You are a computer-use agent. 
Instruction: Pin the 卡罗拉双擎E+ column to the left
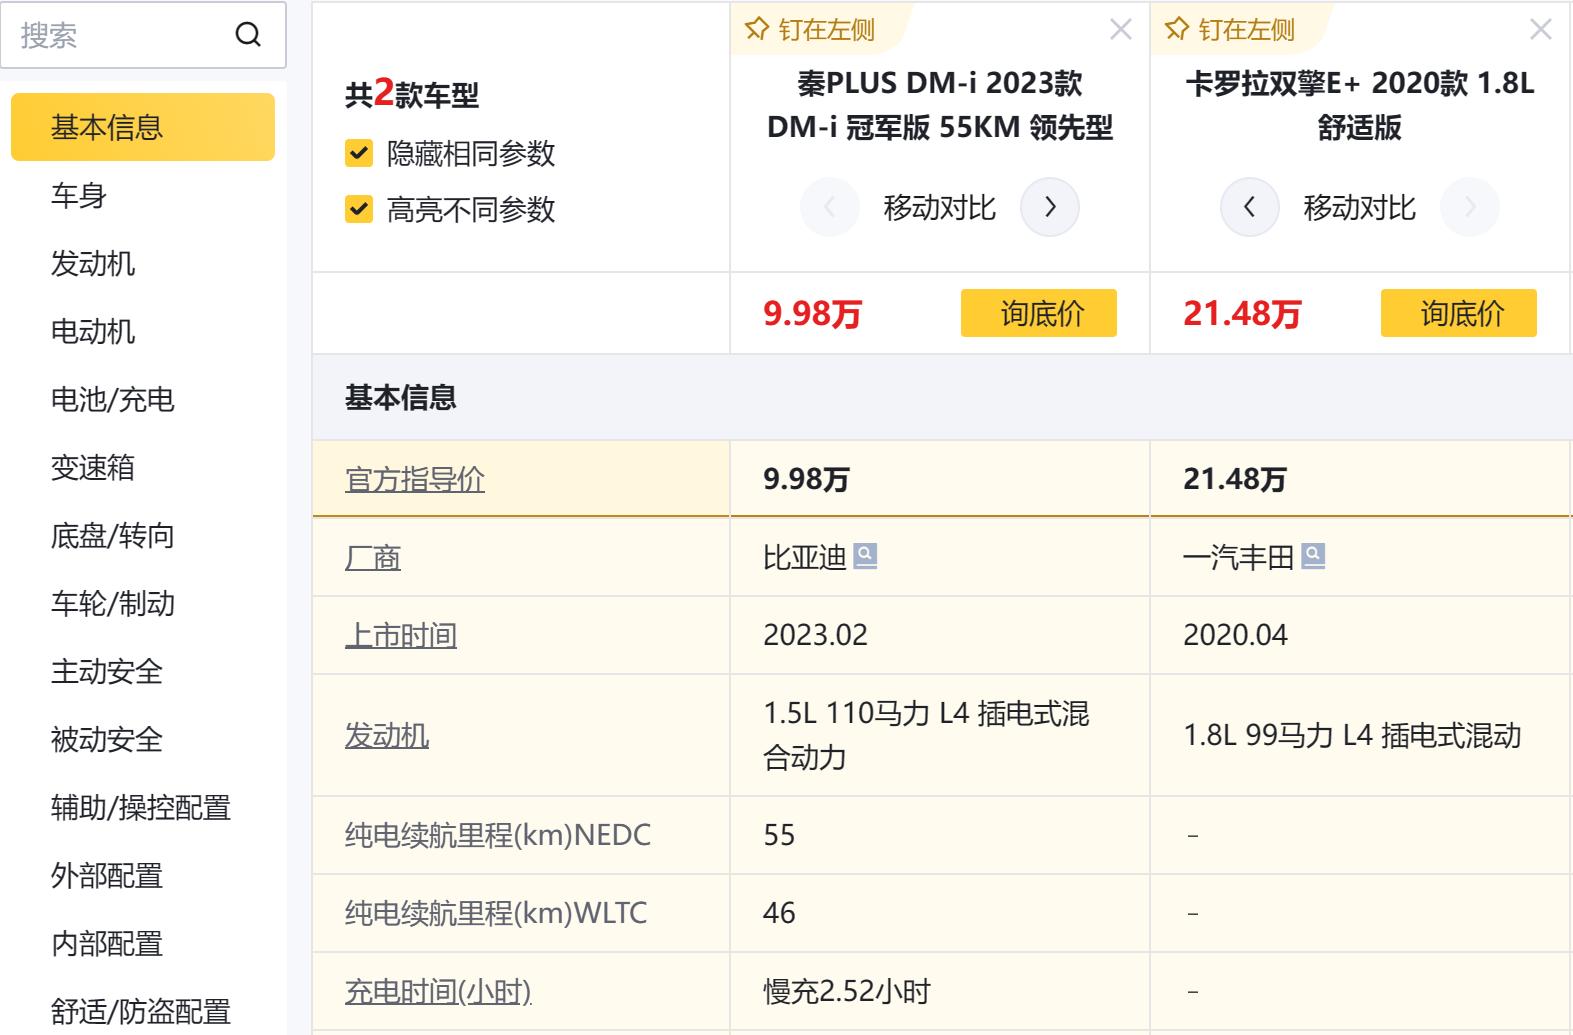point(1231,30)
